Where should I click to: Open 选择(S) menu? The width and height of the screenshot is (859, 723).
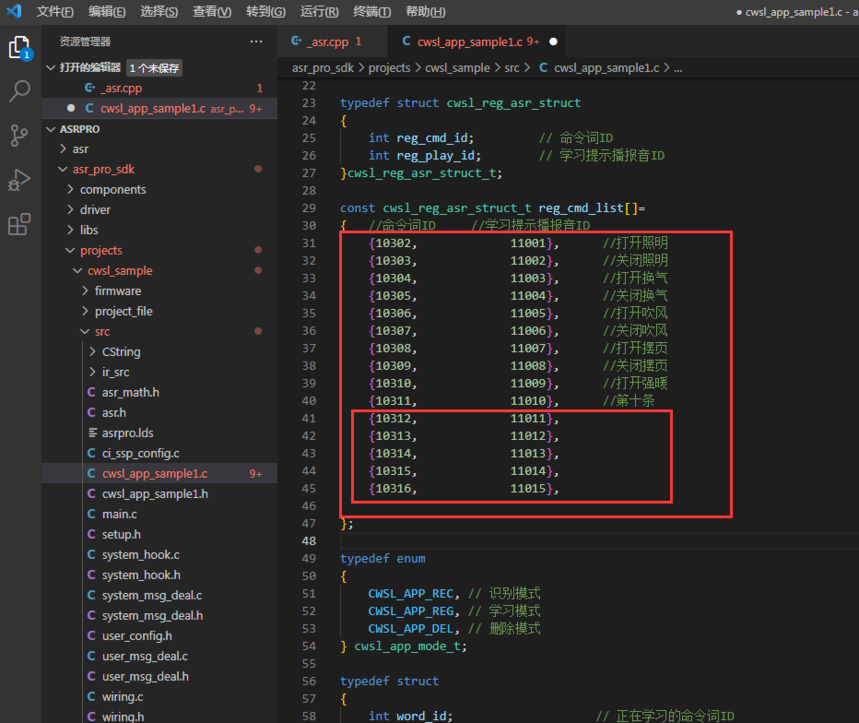(159, 12)
